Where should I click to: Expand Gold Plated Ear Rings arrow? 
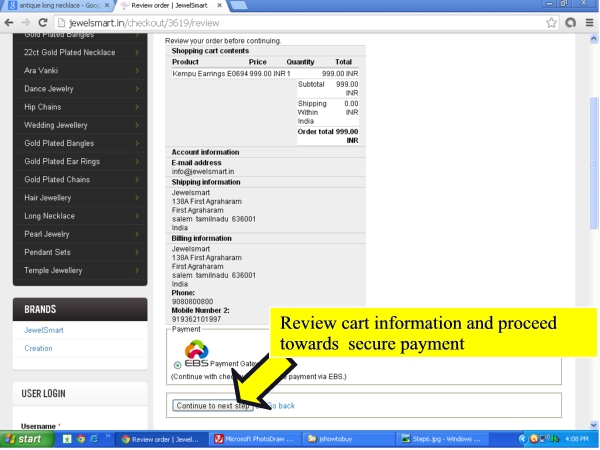point(137,161)
